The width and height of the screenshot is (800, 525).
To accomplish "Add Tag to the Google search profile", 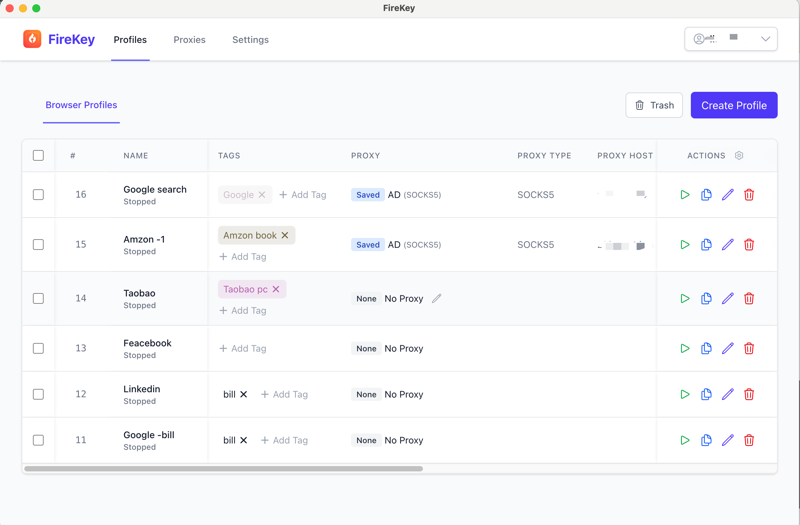I will [x=303, y=195].
